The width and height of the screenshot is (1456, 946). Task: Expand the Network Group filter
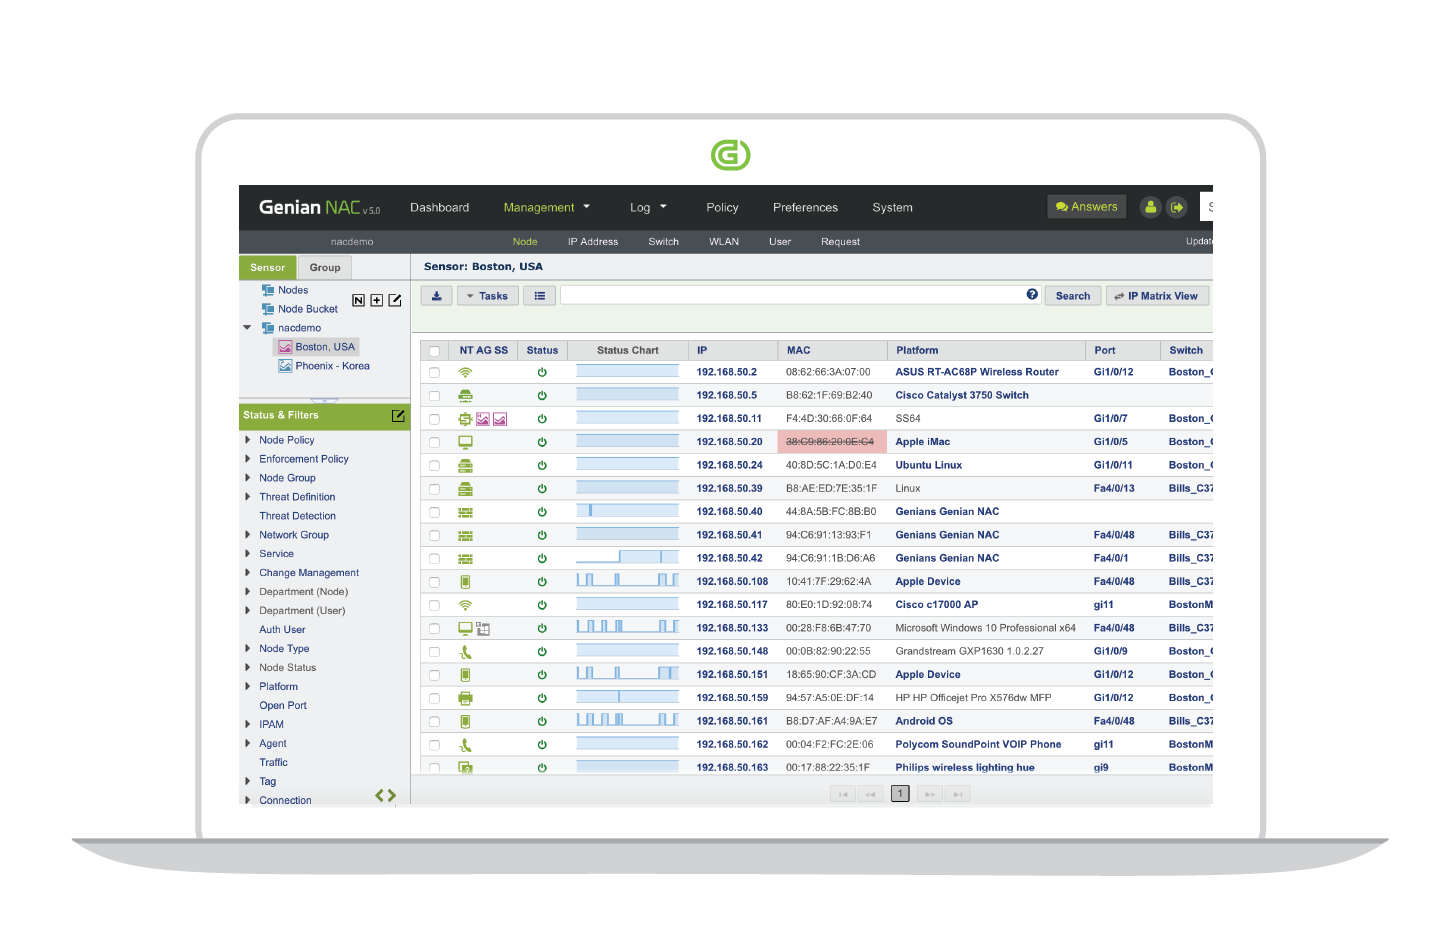pyautogui.click(x=247, y=535)
